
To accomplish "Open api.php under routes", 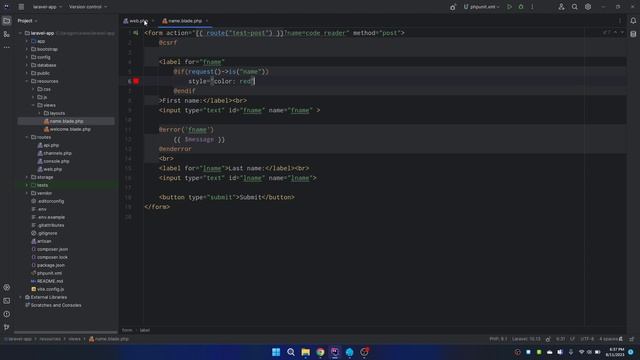I will click(48, 145).
